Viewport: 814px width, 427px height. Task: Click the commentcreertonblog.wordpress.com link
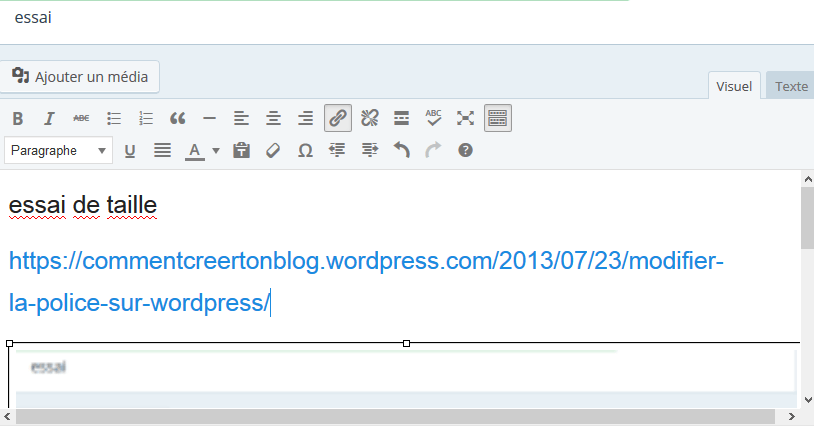pos(364,262)
